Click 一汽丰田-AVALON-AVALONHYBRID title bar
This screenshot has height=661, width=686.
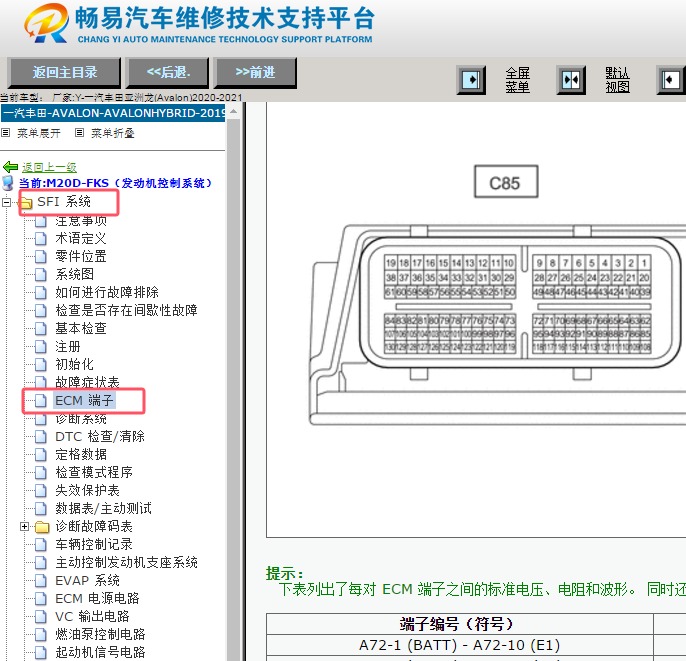(113, 113)
